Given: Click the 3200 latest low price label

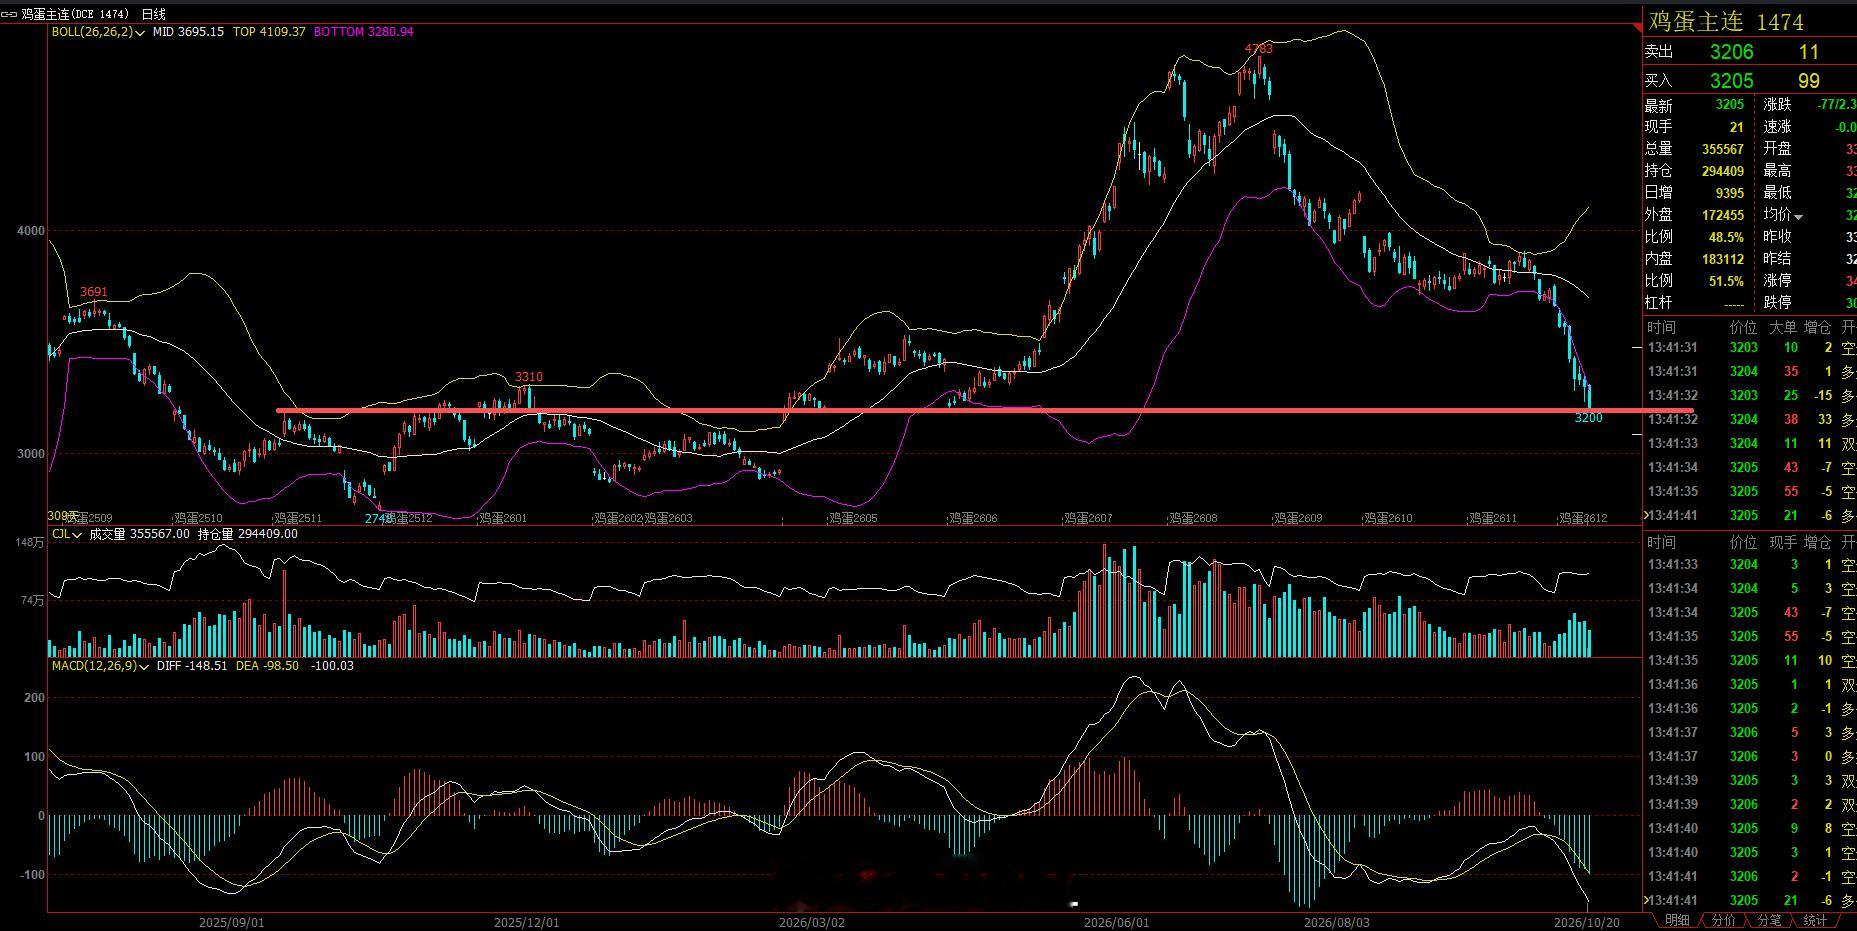Looking at the screenshot, I should [1588, 418].
